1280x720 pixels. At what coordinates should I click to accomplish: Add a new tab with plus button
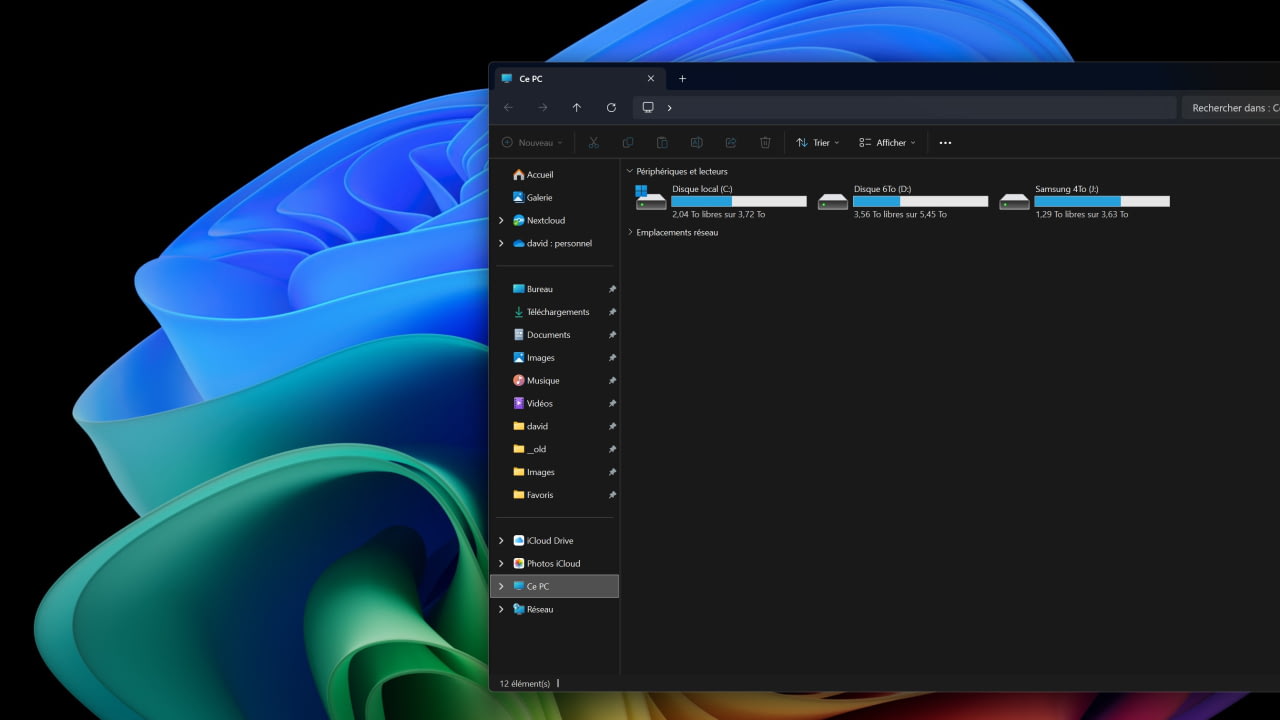(x=683, y=79)
